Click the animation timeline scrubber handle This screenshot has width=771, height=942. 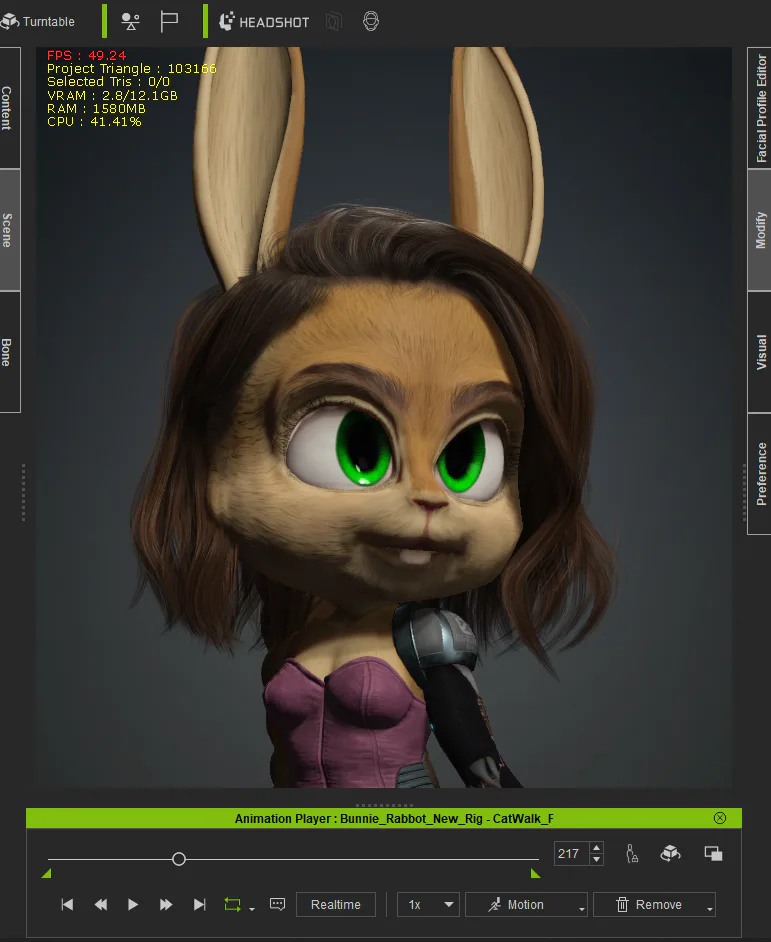click(178, 859)
